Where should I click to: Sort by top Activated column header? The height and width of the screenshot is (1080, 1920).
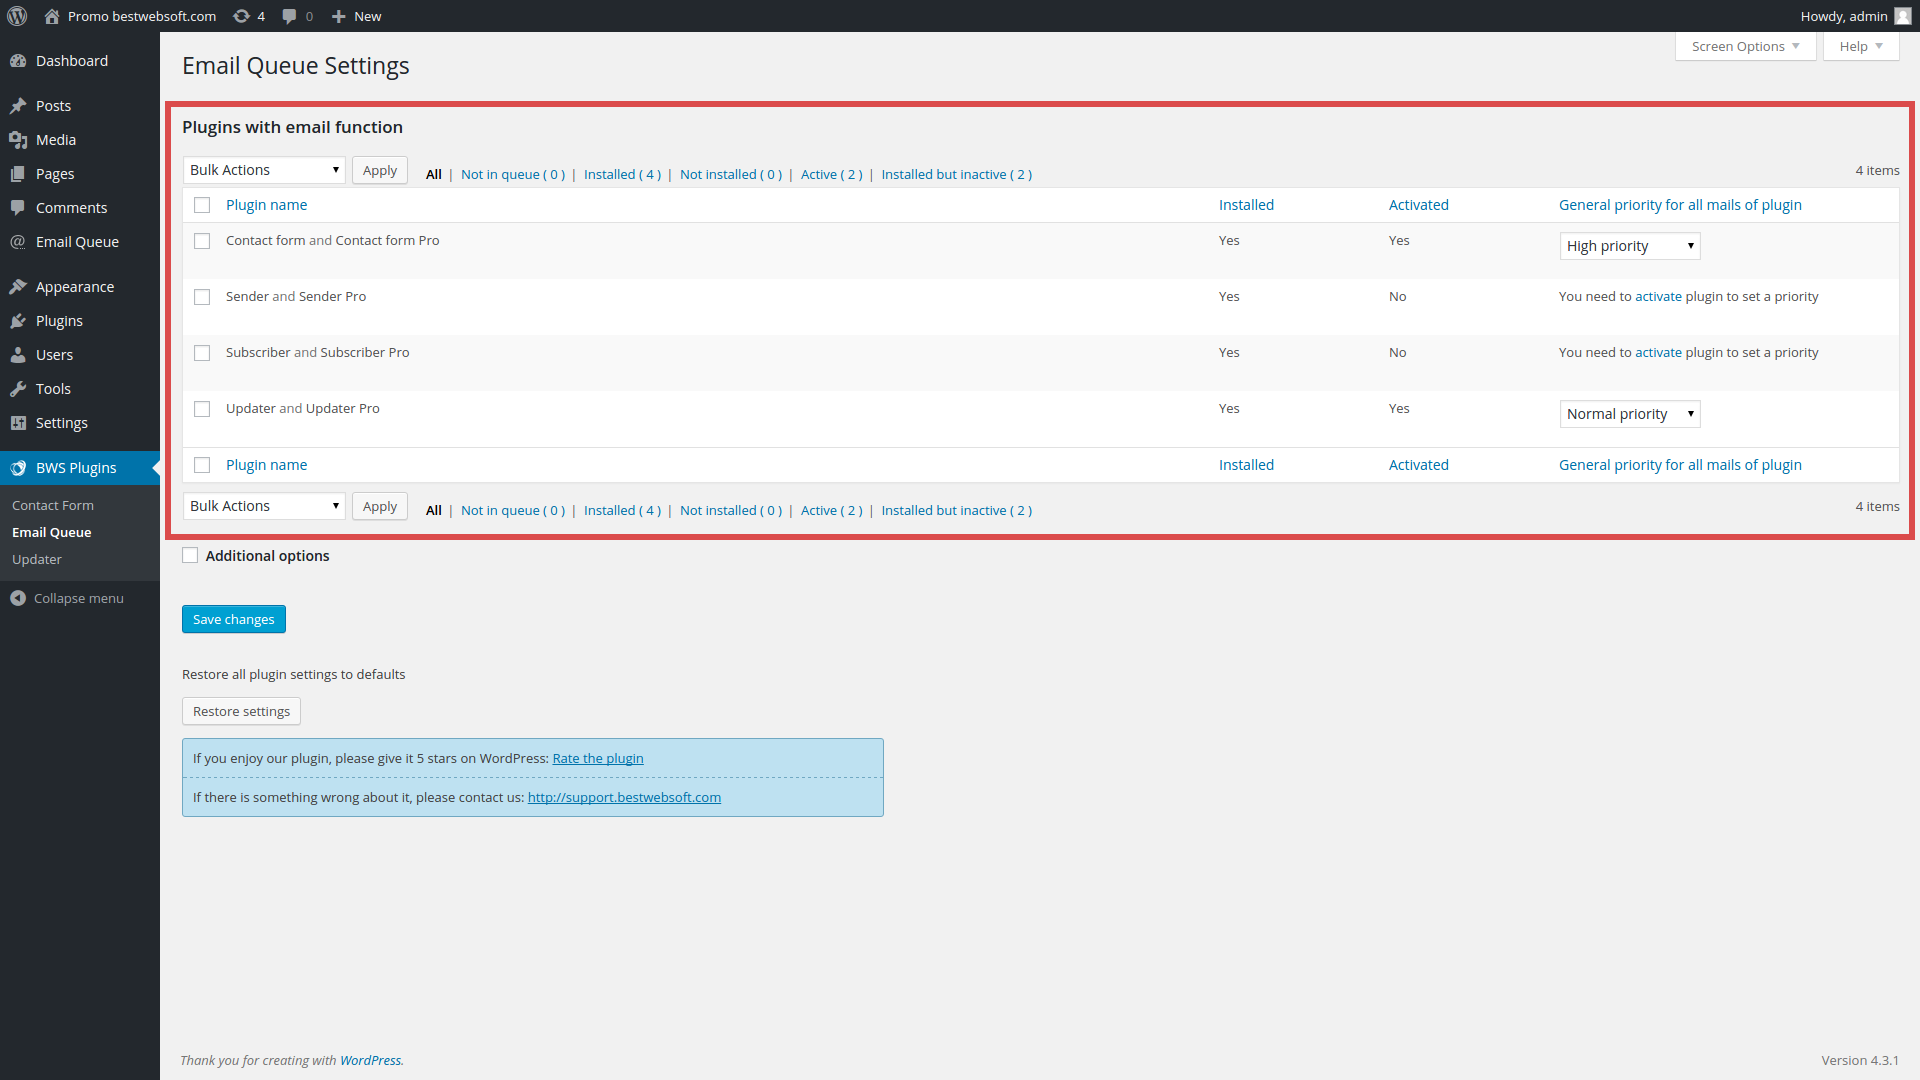point(1418,205)
